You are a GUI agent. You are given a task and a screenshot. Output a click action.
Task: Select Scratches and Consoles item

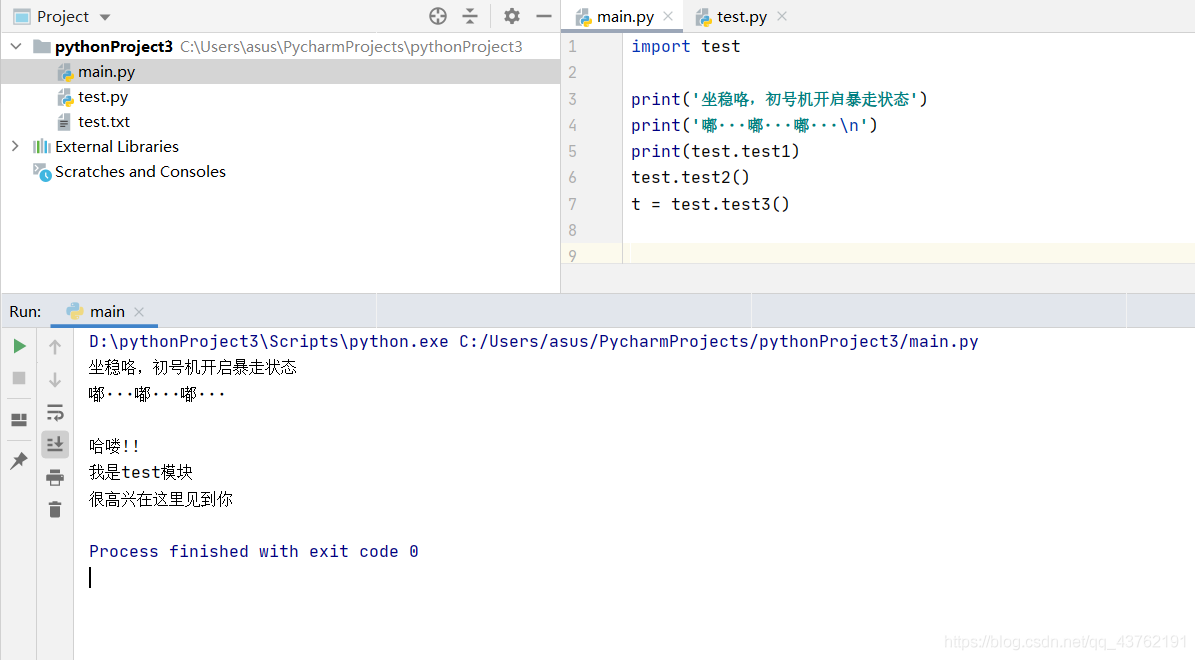(x=140, y=171)
